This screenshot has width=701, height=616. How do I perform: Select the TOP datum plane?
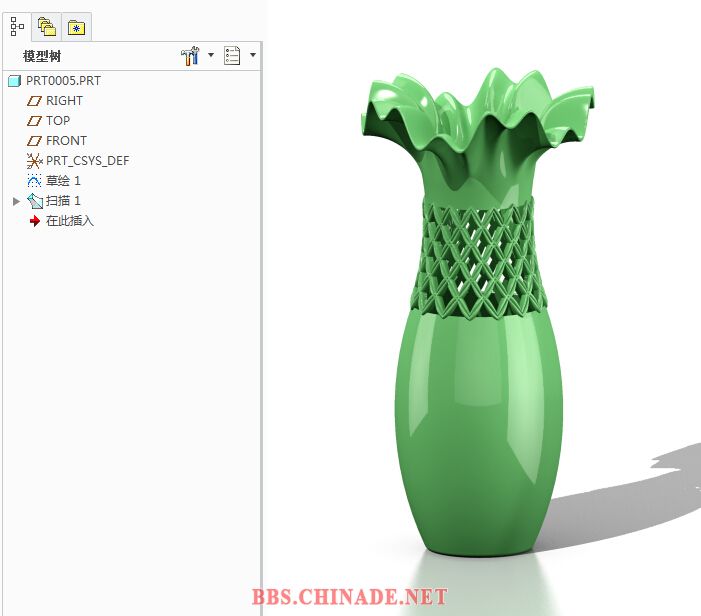coord(58,121)
